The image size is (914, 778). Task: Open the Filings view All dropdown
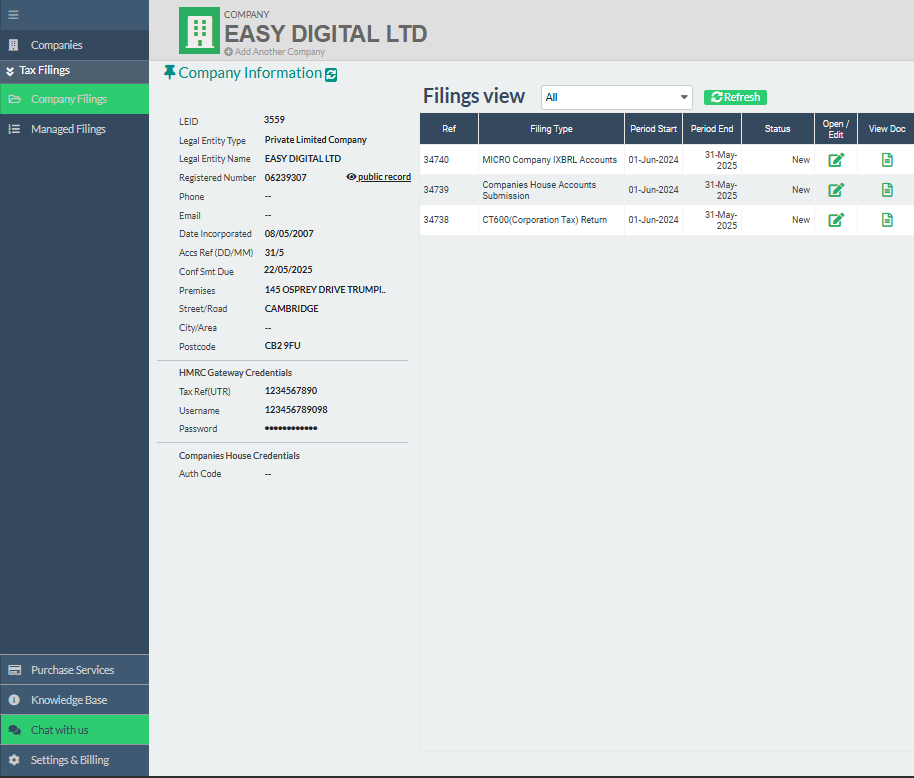click(x=617, y=97)
